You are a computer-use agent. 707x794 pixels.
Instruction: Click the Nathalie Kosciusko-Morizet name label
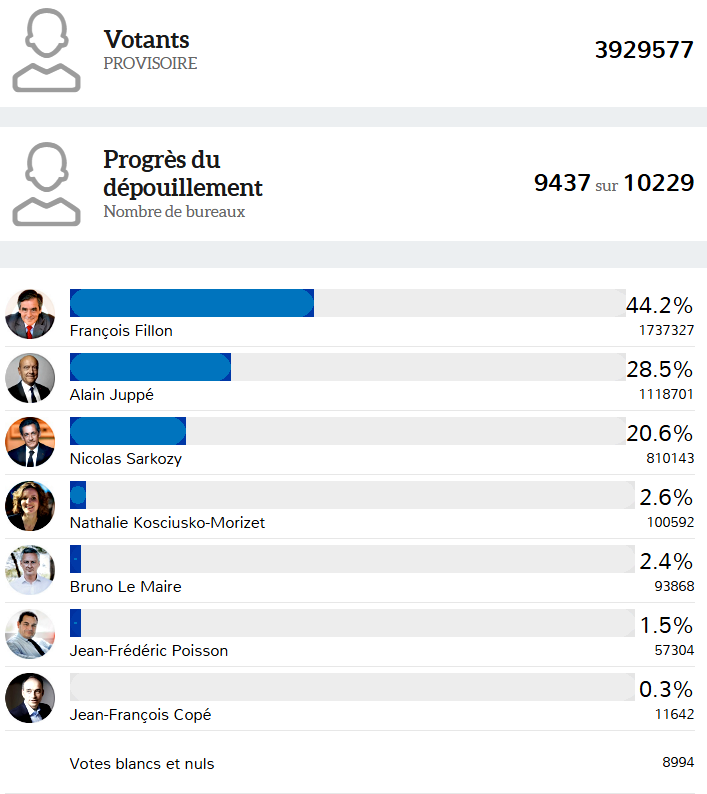[167, 523]
